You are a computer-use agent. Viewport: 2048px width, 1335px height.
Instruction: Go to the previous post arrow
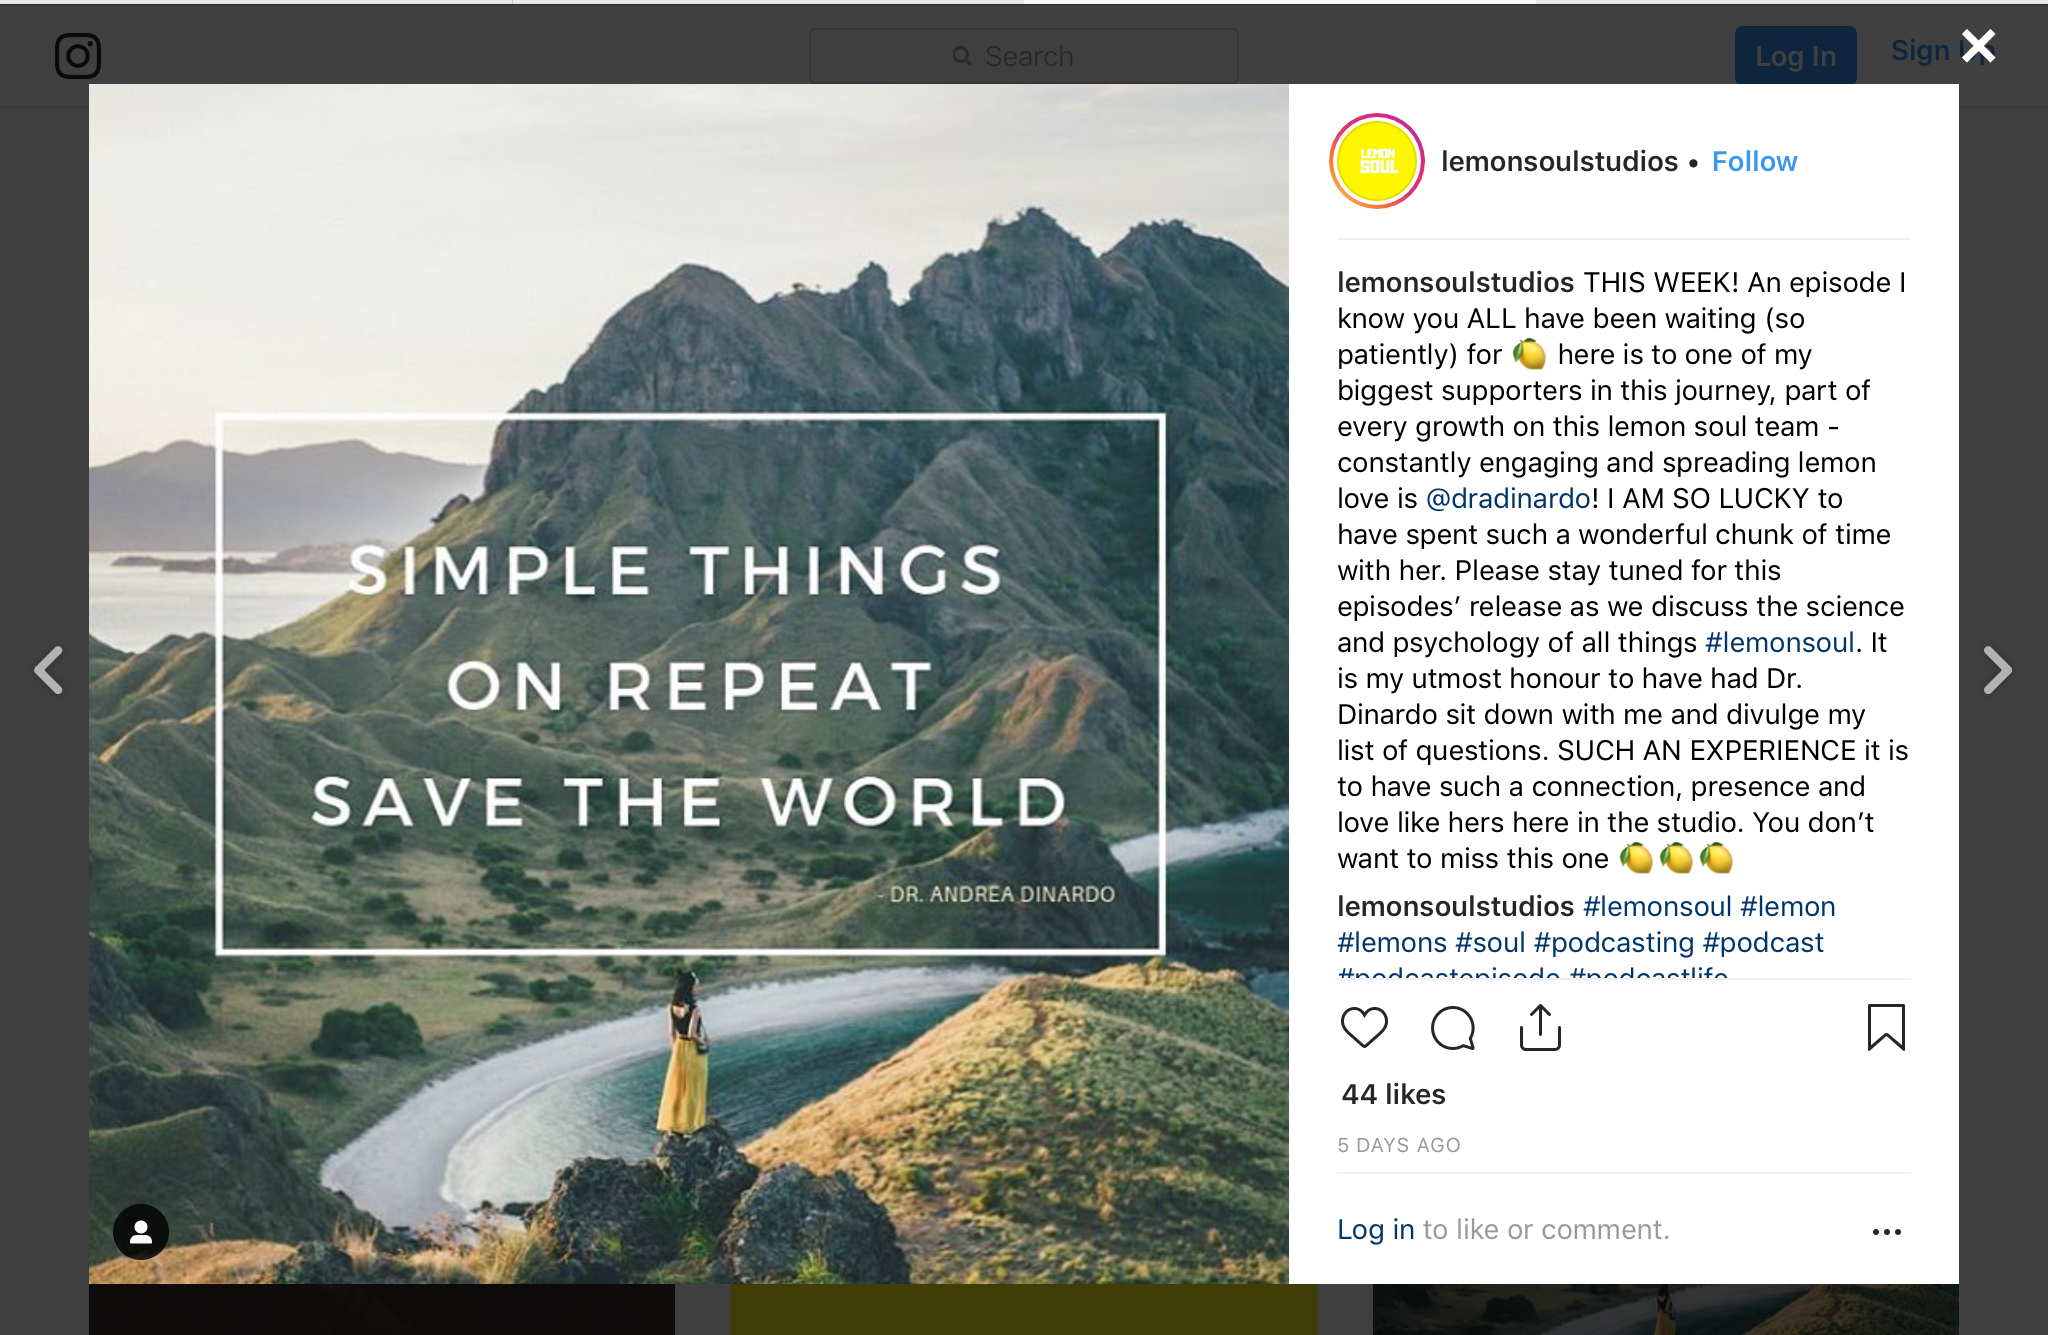click(x=49, y=670)
